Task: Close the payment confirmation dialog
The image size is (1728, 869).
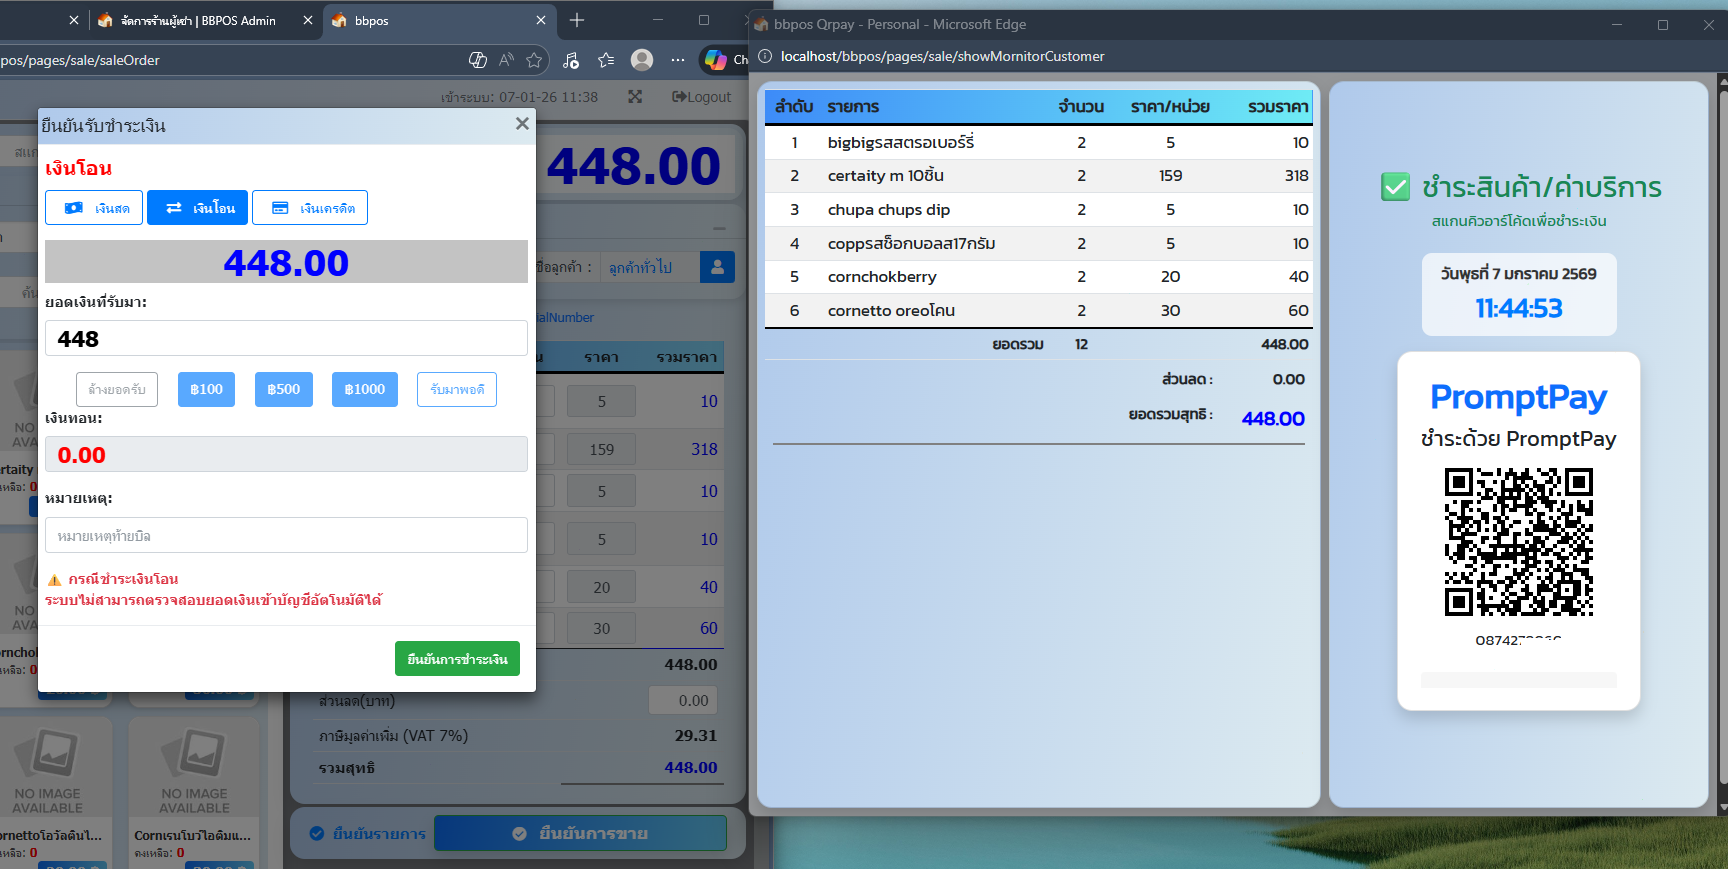Action: tap(522, 124)
